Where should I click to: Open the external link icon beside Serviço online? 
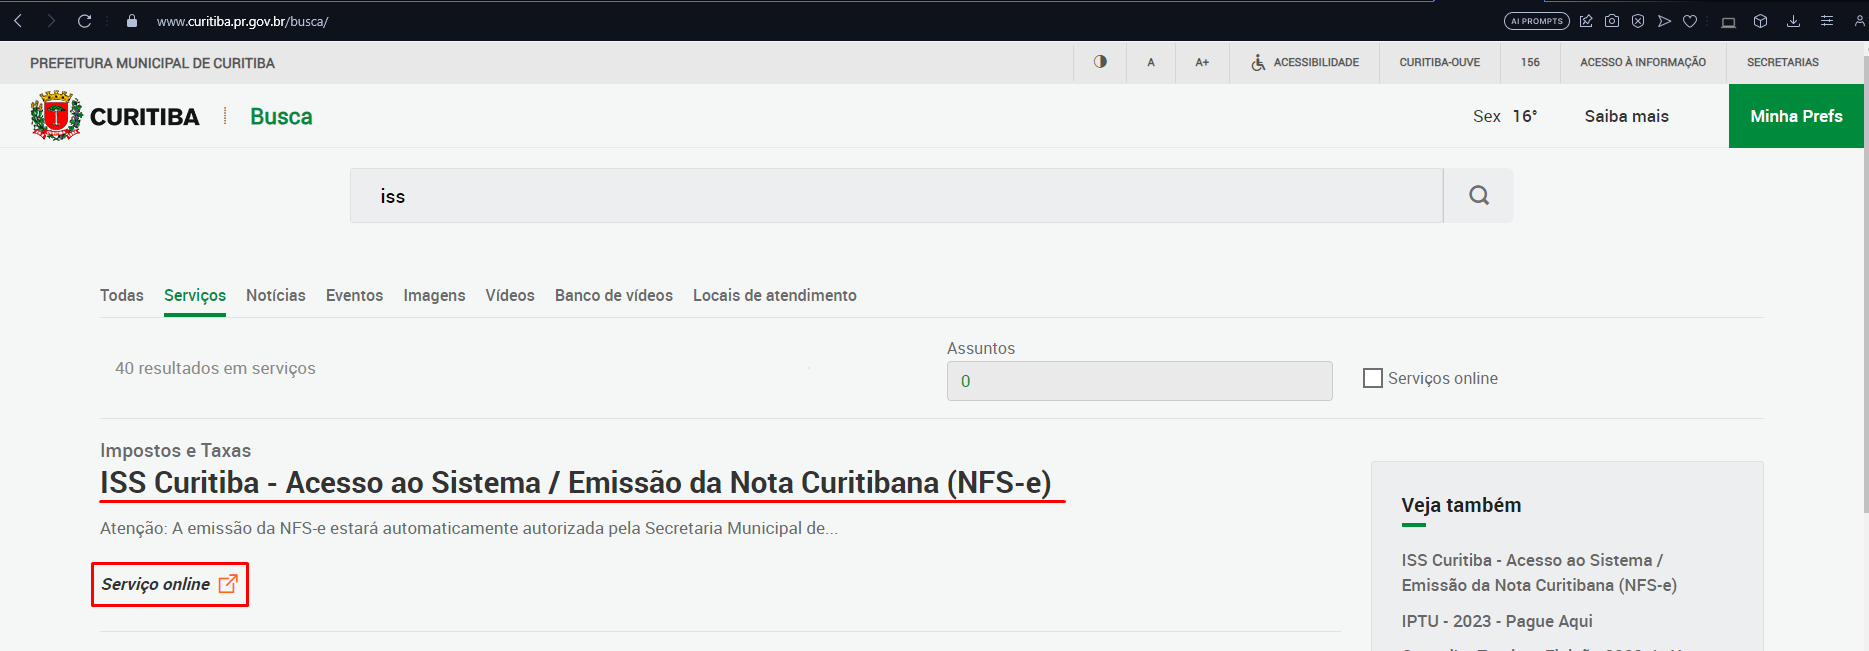tap(228, 584)
